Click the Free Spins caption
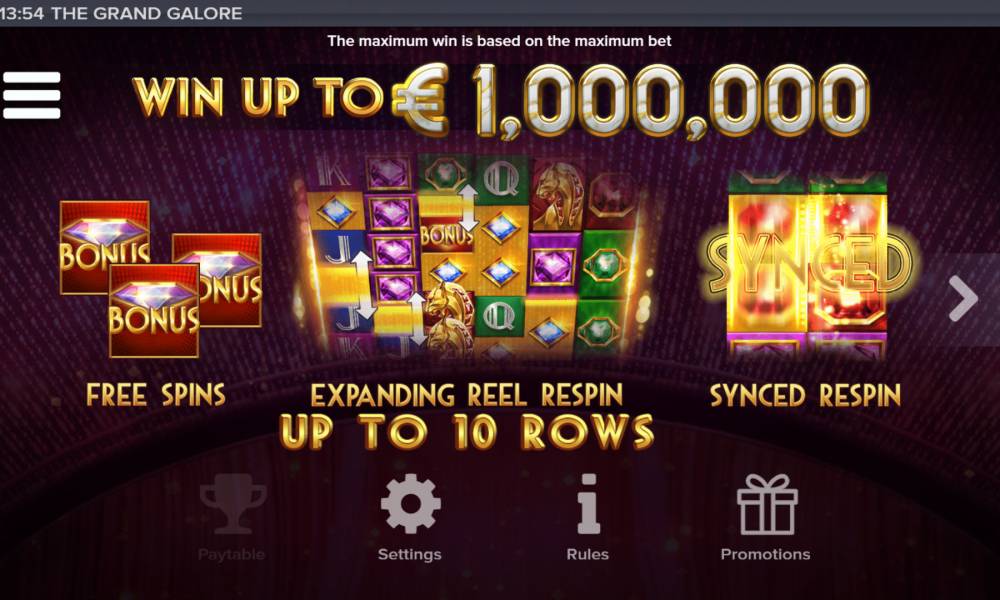Viewport: 1000px width, 600px height. click(156, 395)
